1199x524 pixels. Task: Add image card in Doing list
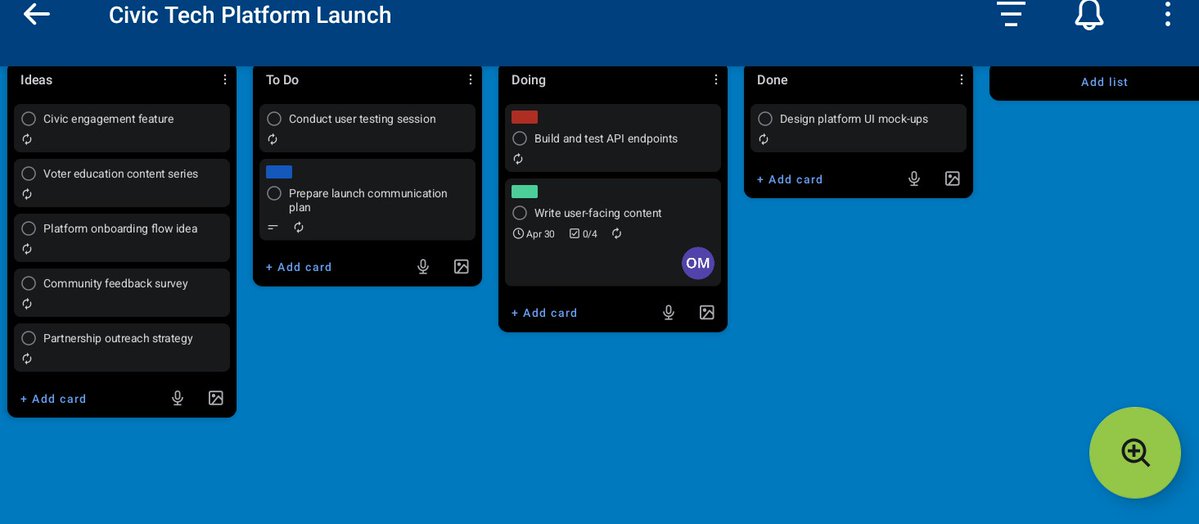[x=707, y=312]
